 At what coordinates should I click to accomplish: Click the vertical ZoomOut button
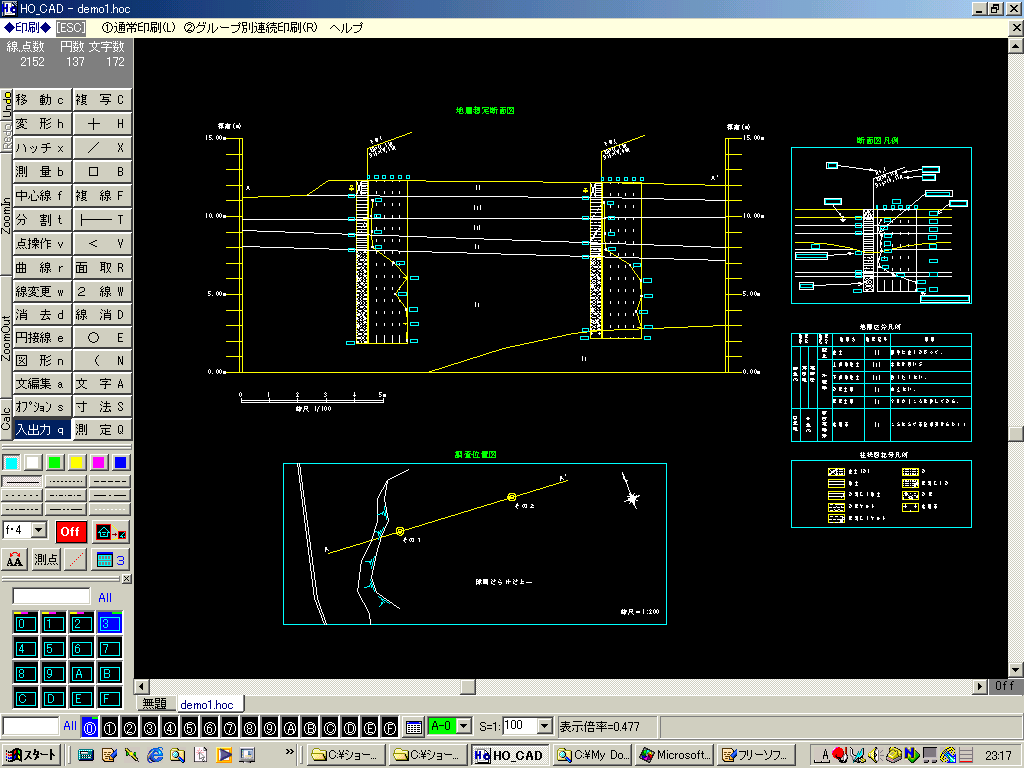tap(6, 338)
